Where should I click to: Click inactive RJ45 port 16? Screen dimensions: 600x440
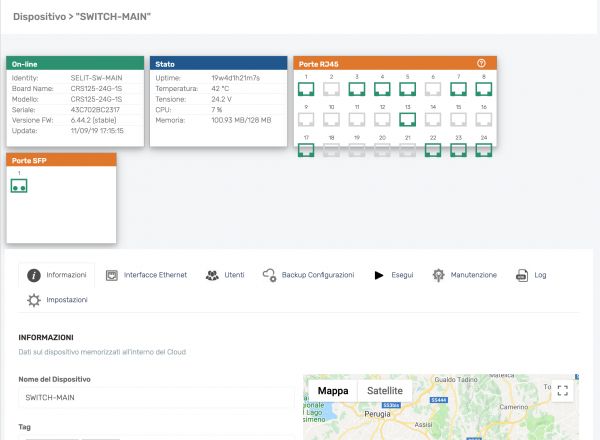coord(484,119)
